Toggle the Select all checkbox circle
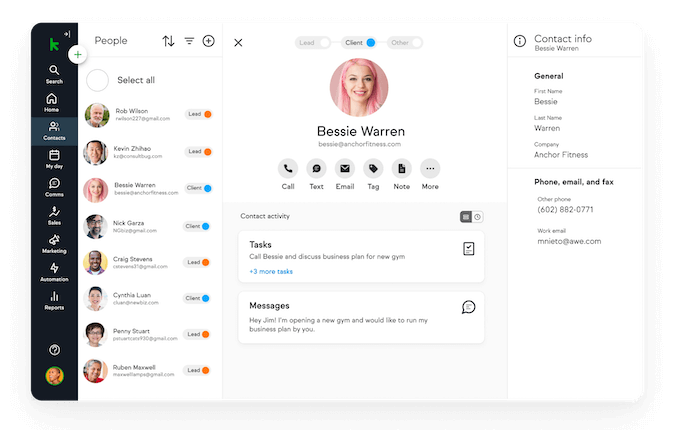The image size is (680, 430). (98, 80)
